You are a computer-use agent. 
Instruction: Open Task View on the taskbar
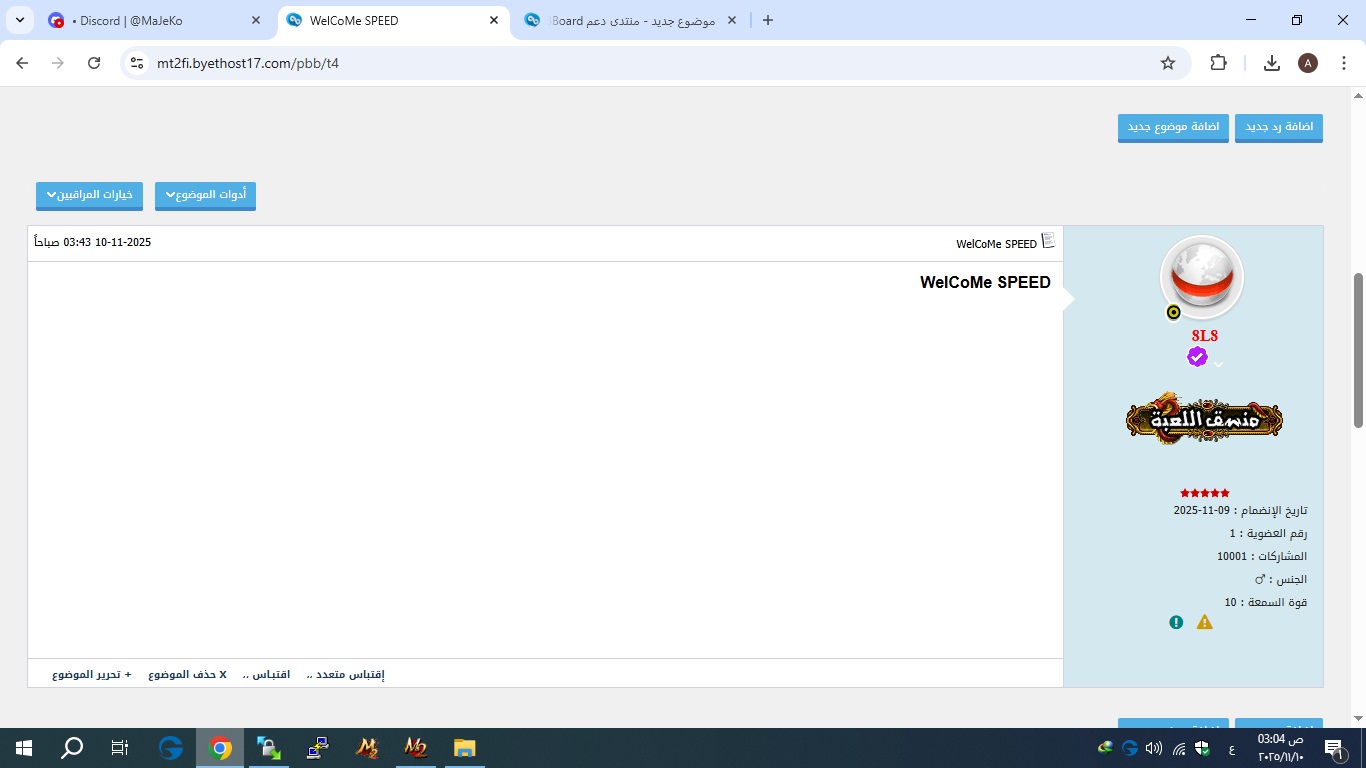(120, 748)
